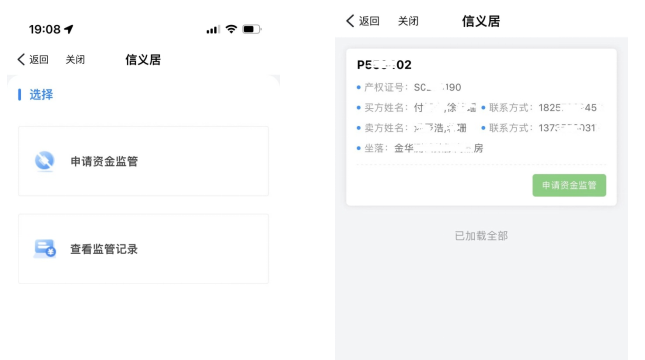Click the 信义居 title in right screen
The width and height of the screenshot is (645, 360).
pyautogui.click(x=480, y=21)
